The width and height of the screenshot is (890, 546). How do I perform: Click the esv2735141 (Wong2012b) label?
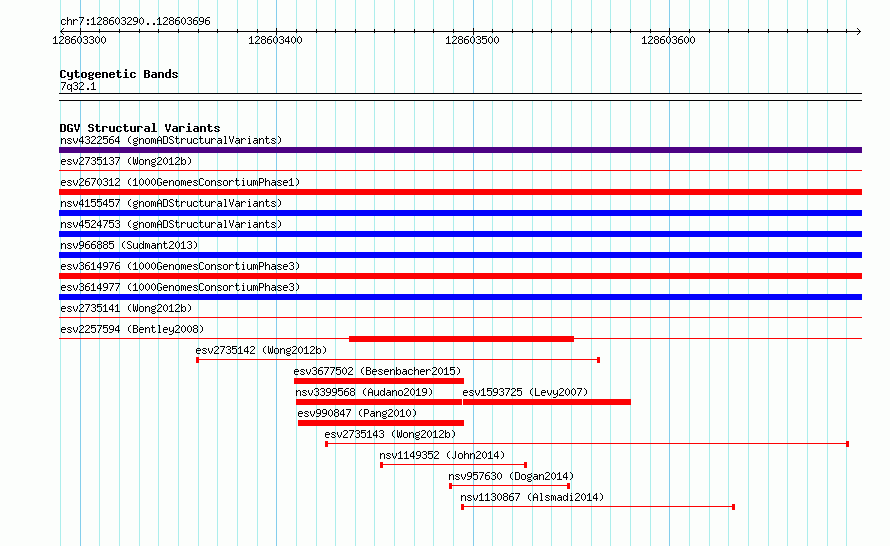click(x=126, y=308)
